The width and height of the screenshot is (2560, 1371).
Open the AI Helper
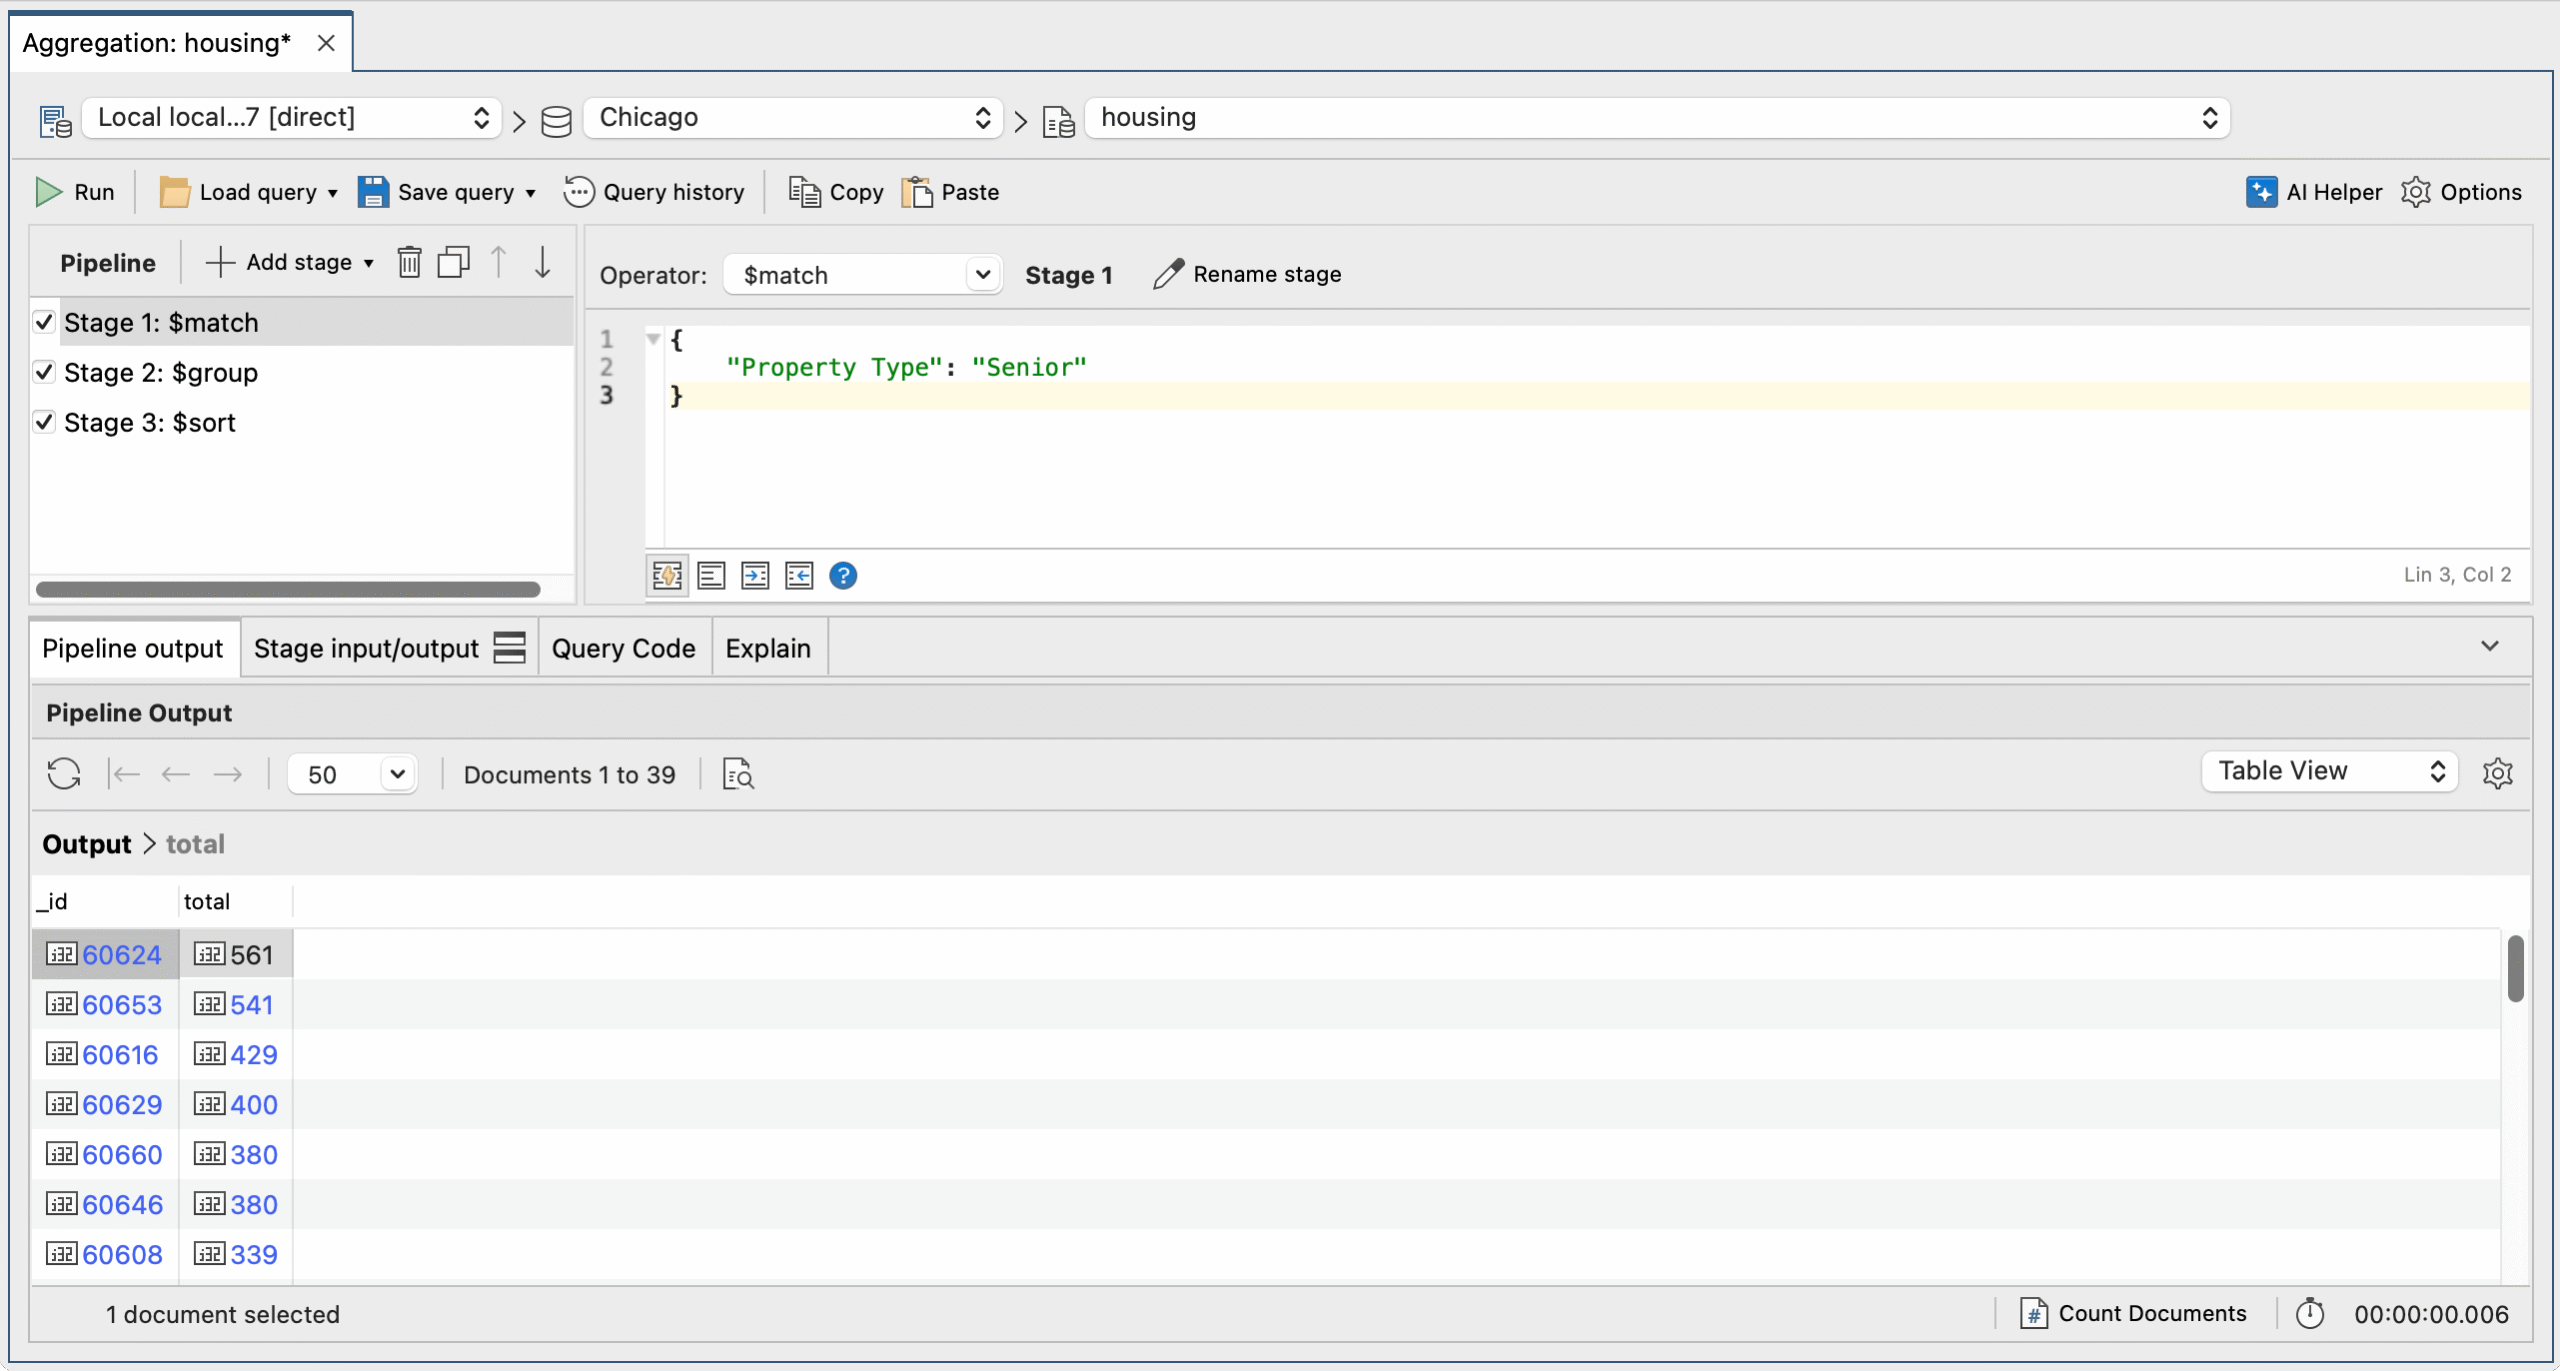(2314, 192)
